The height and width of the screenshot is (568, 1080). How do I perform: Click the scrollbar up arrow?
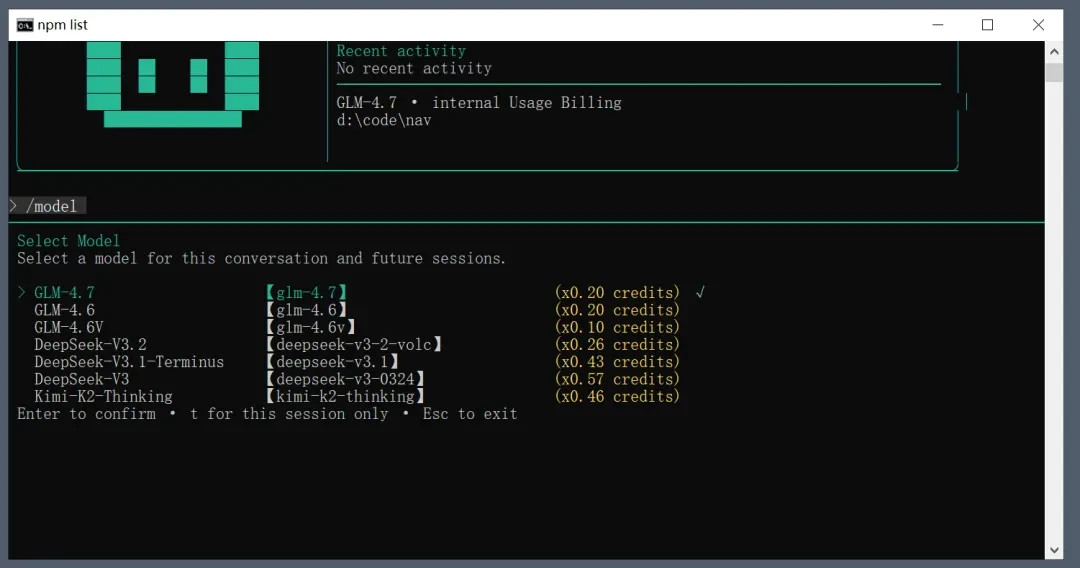(1054, 52)
